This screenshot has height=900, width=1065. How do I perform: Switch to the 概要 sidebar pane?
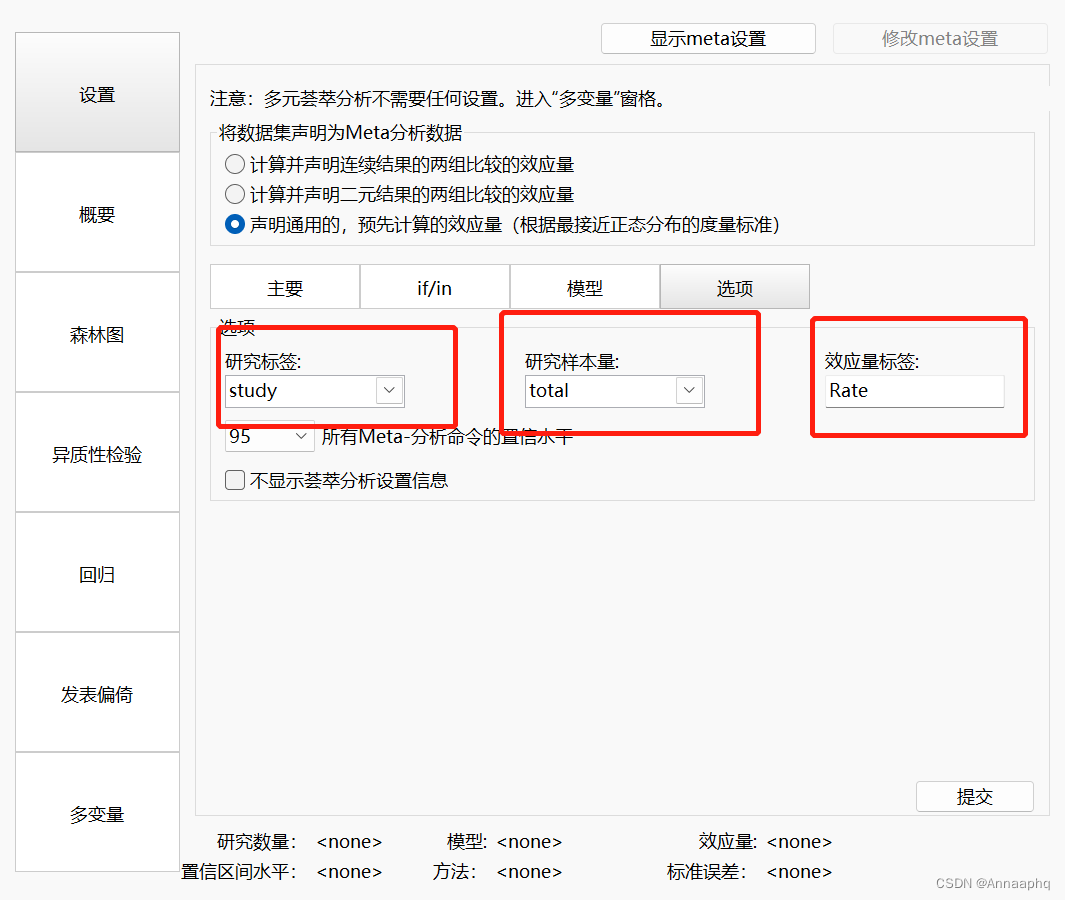[96, 214]
